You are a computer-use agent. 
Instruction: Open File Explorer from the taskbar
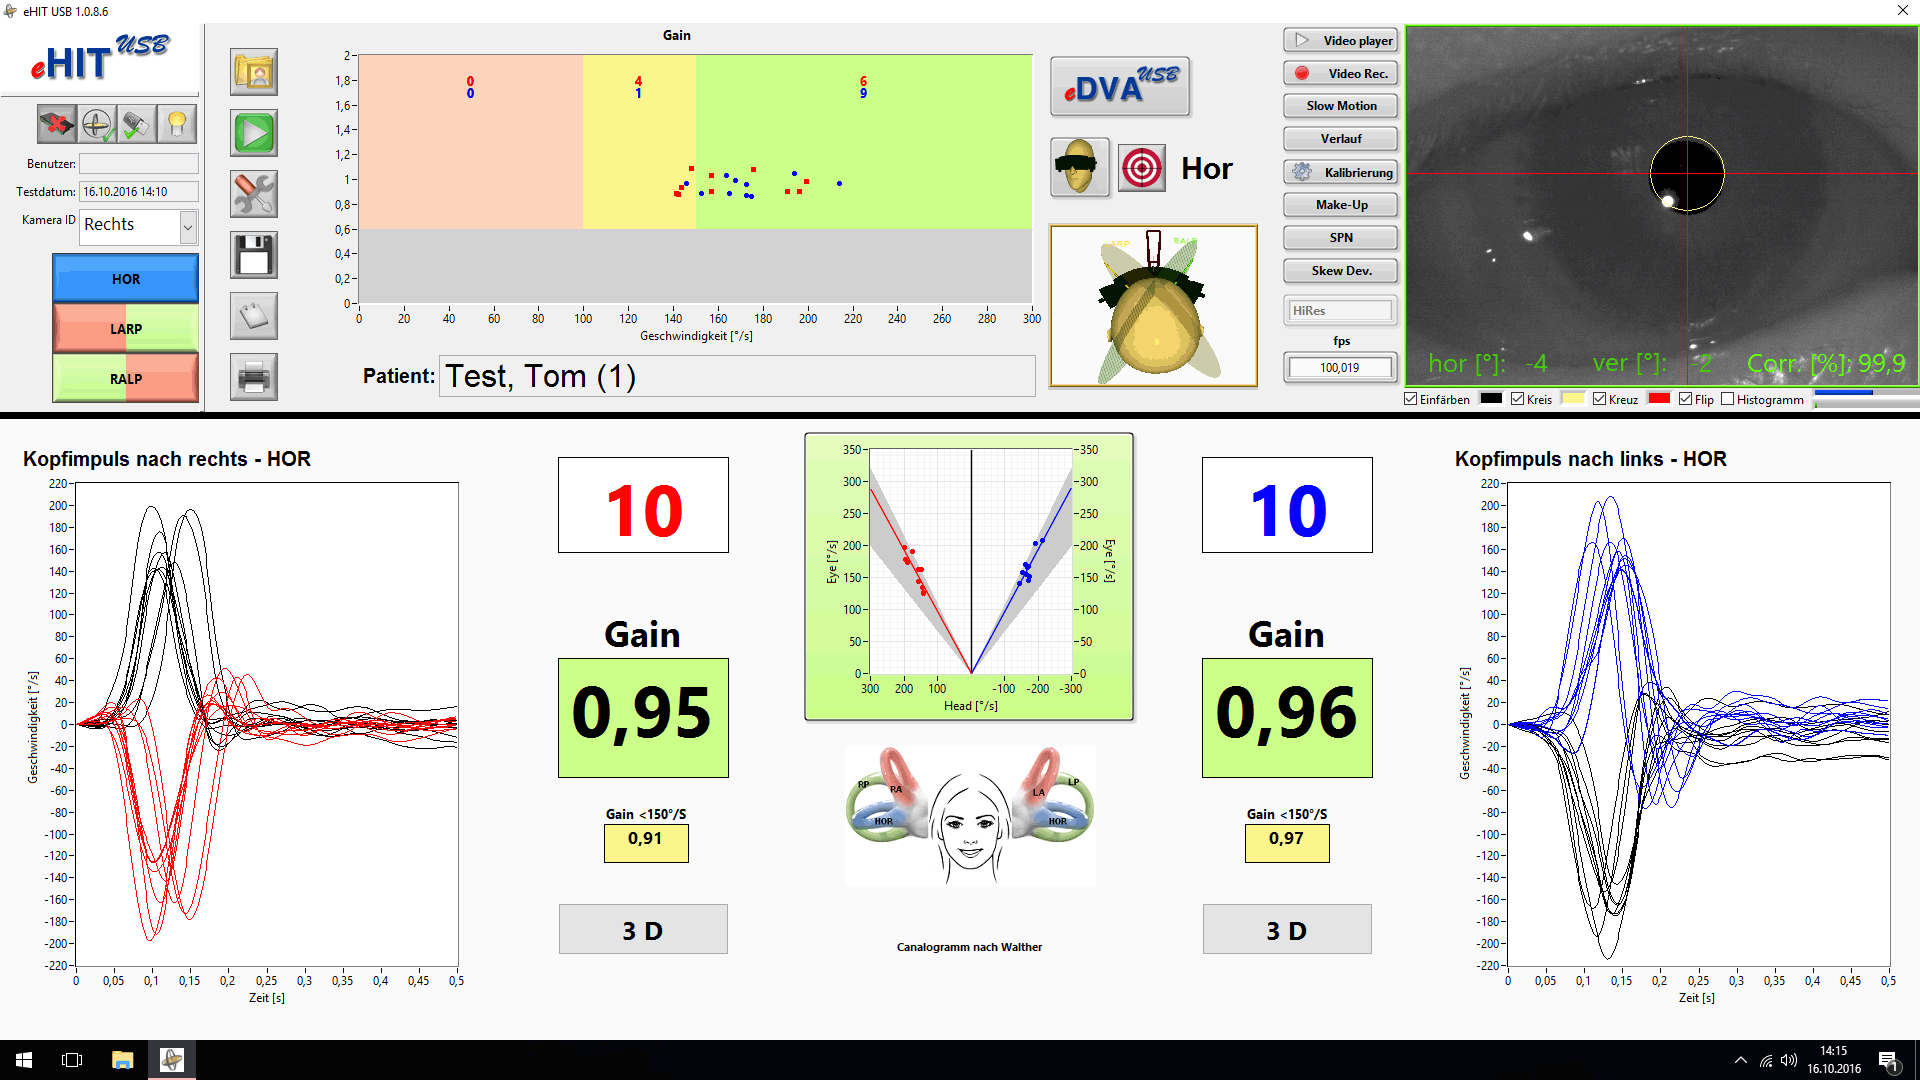122,1060
